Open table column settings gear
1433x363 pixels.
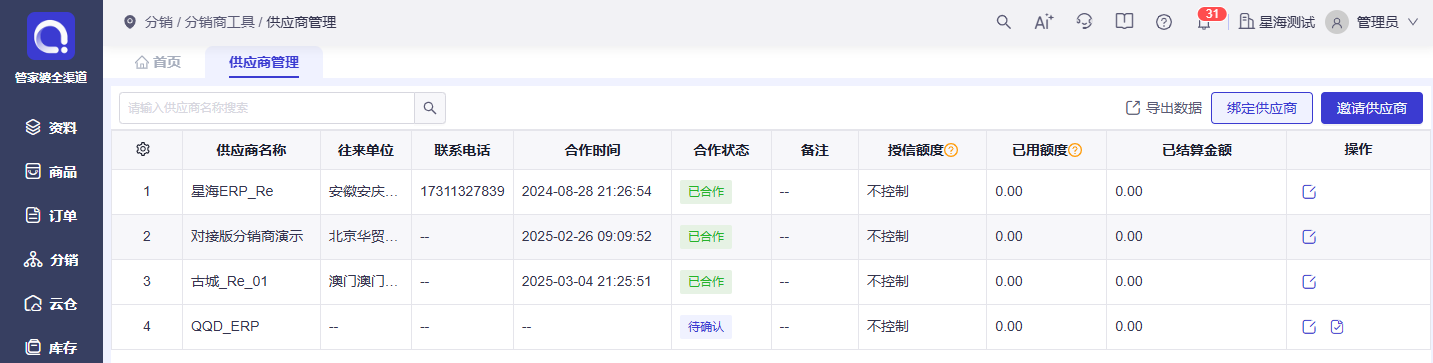click(143, 149)
